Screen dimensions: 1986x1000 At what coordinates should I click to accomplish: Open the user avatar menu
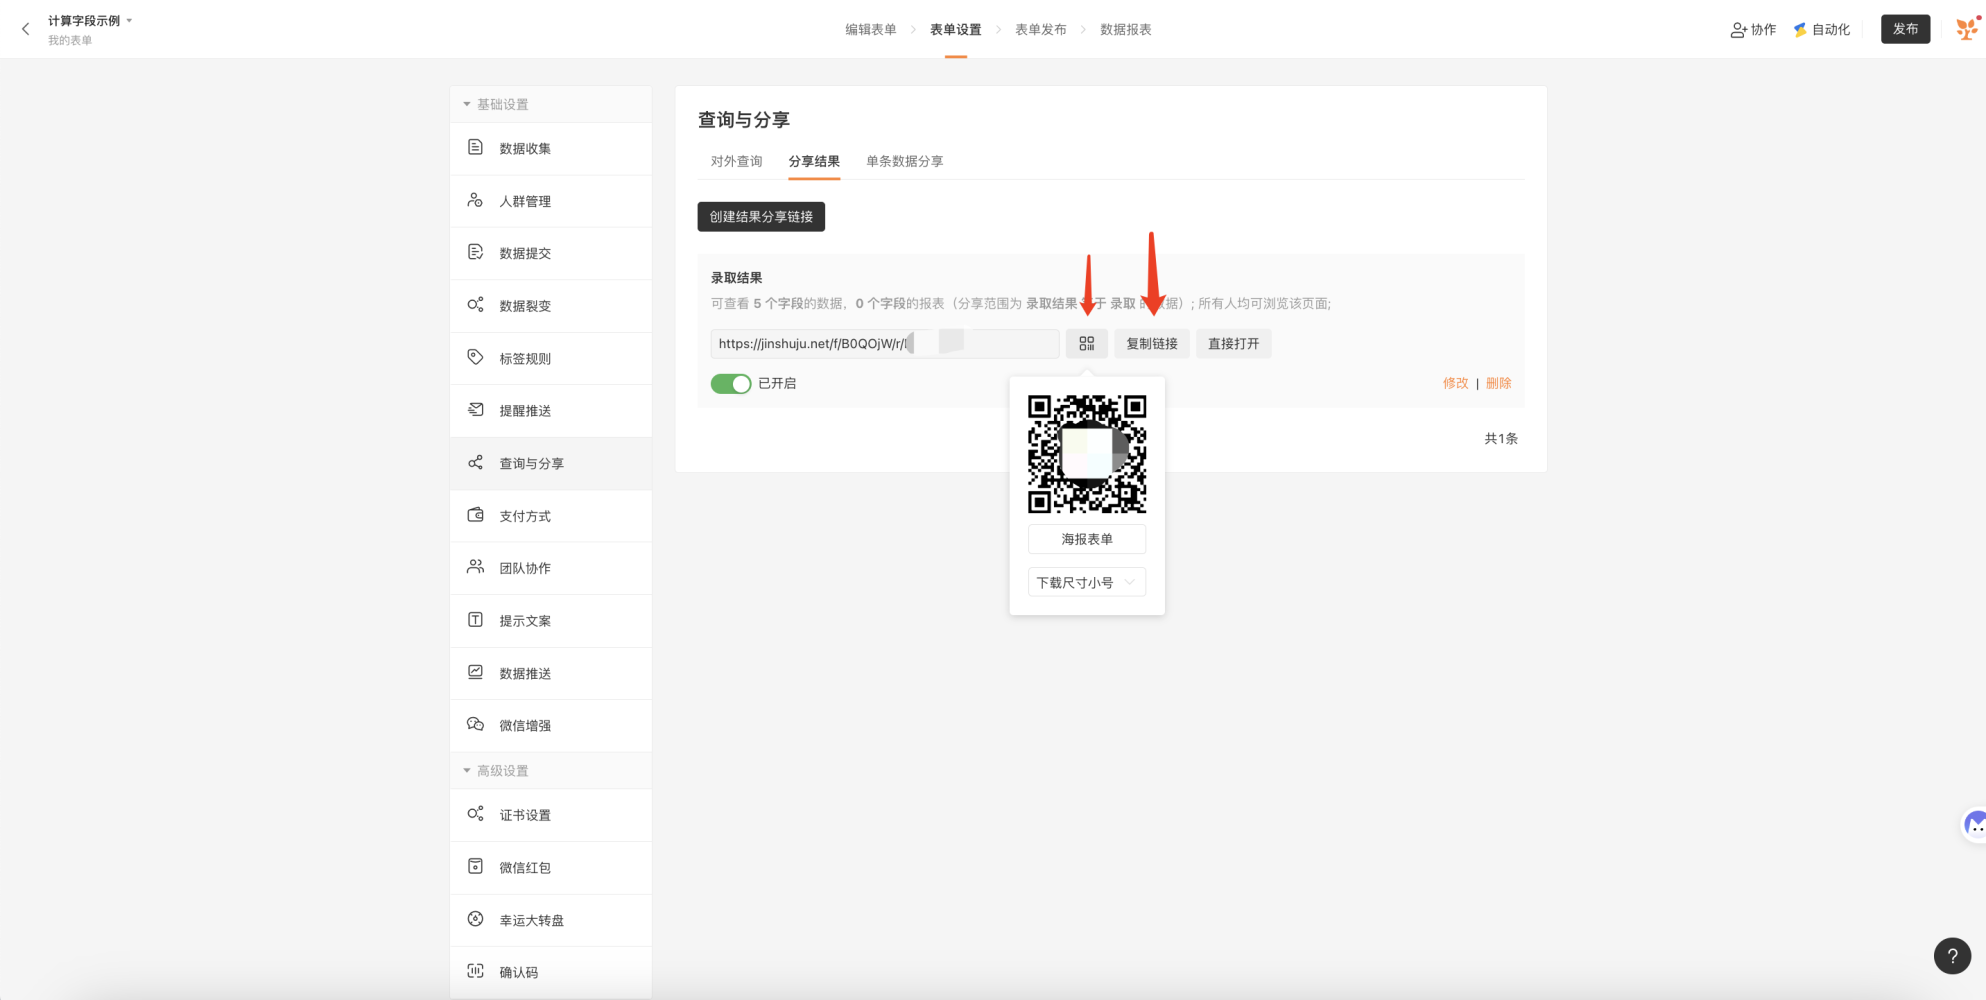(x=1967, y=29)
